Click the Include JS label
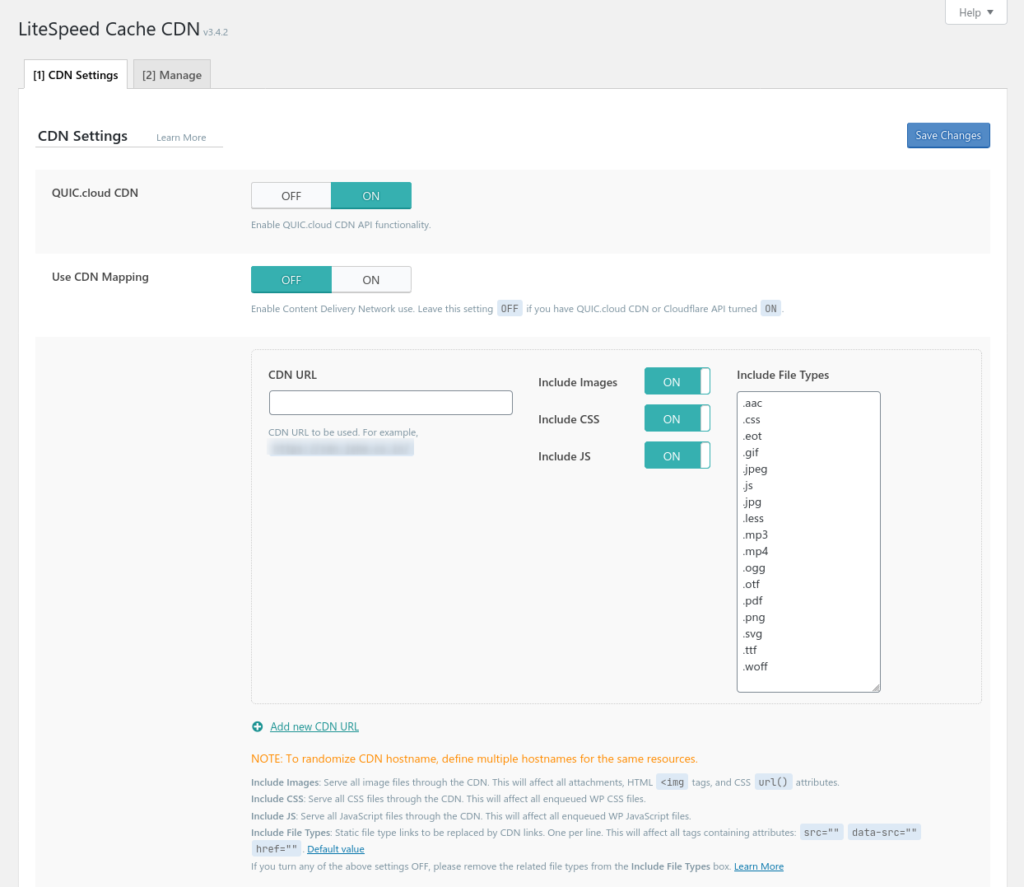Viewport: 1024px width, 887px height. [x=564, y=457]
